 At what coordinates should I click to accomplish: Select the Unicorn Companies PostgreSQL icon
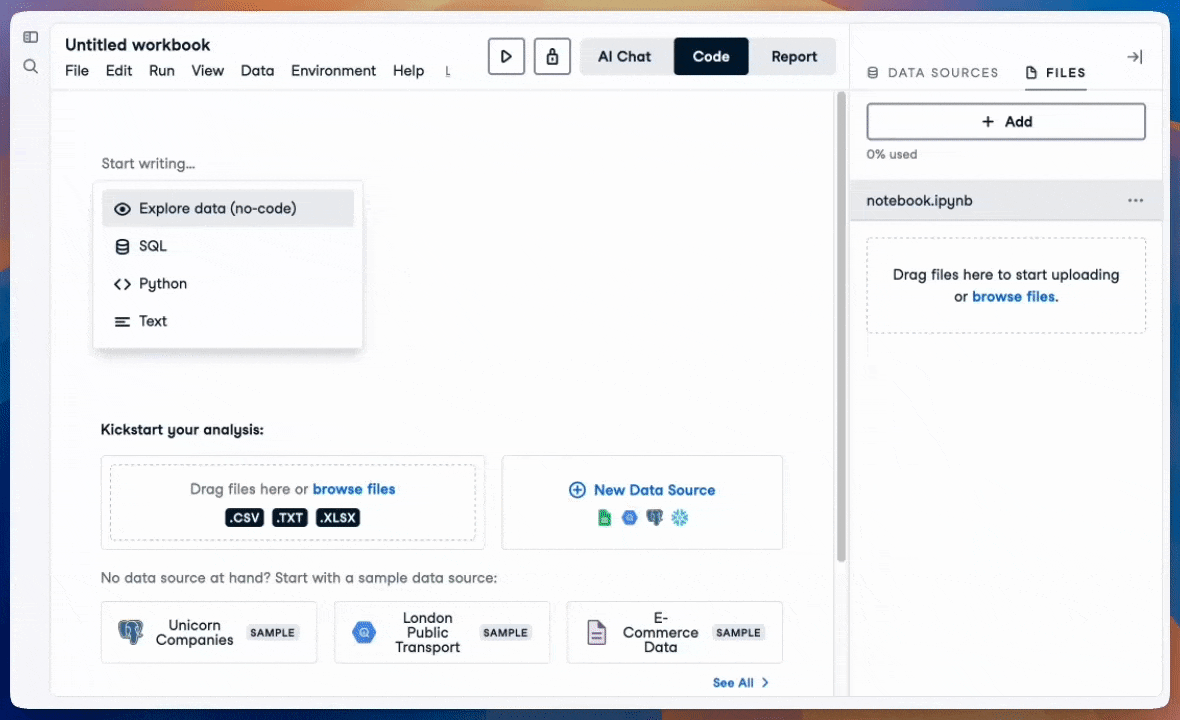click(x=131, y=632)
